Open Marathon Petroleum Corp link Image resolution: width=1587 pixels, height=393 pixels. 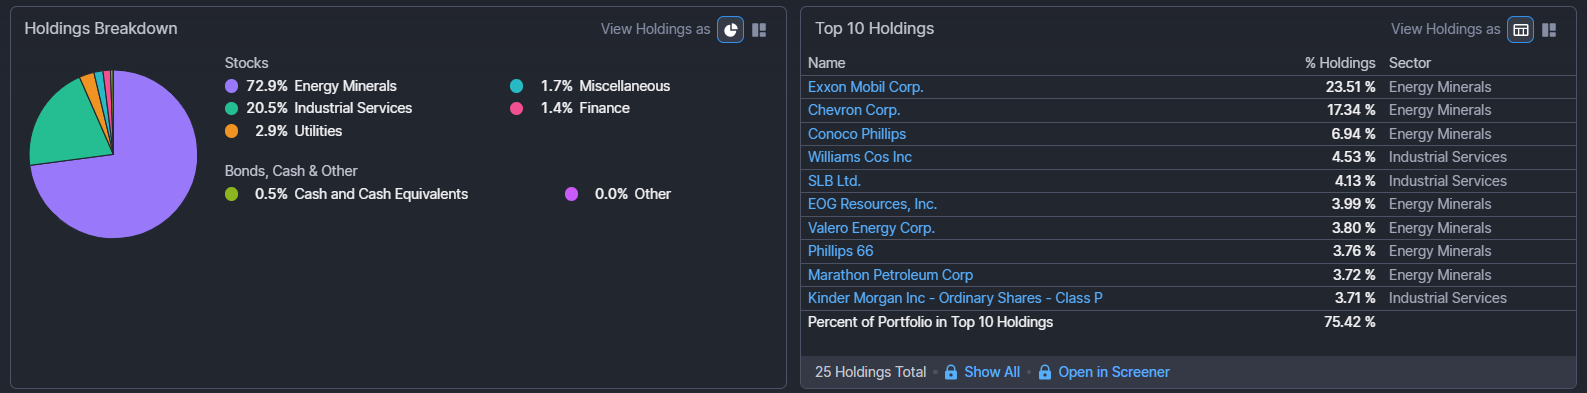[x=890, y=275]
